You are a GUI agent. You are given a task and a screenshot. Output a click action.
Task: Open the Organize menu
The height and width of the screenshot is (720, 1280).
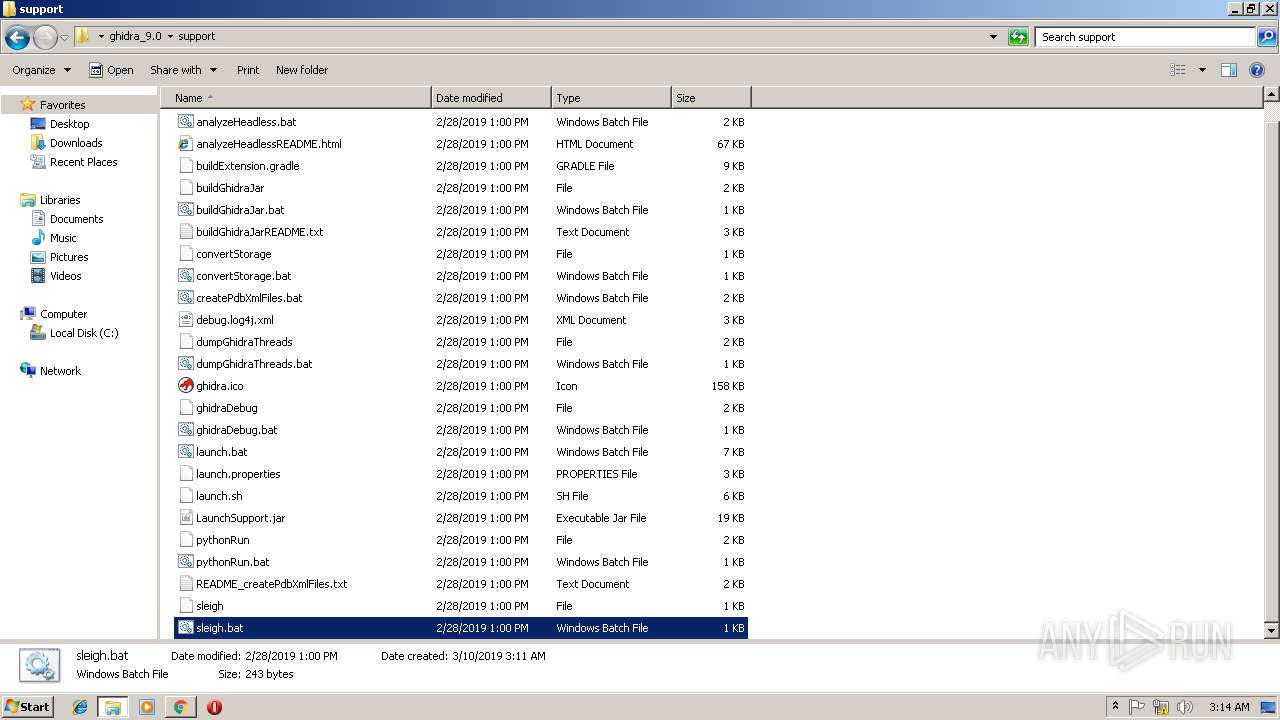[41, 70]
